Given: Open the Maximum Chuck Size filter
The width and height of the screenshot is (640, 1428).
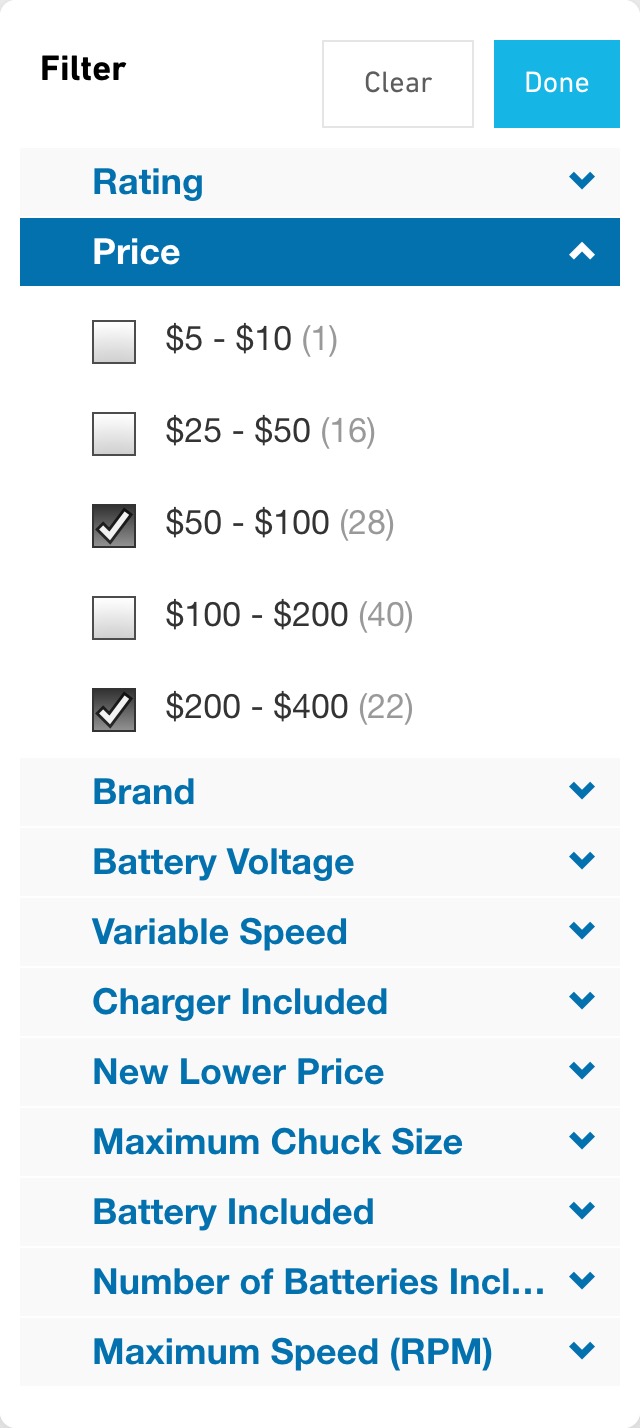Looking at the screenshot, I should click(x=320, y=1141).
